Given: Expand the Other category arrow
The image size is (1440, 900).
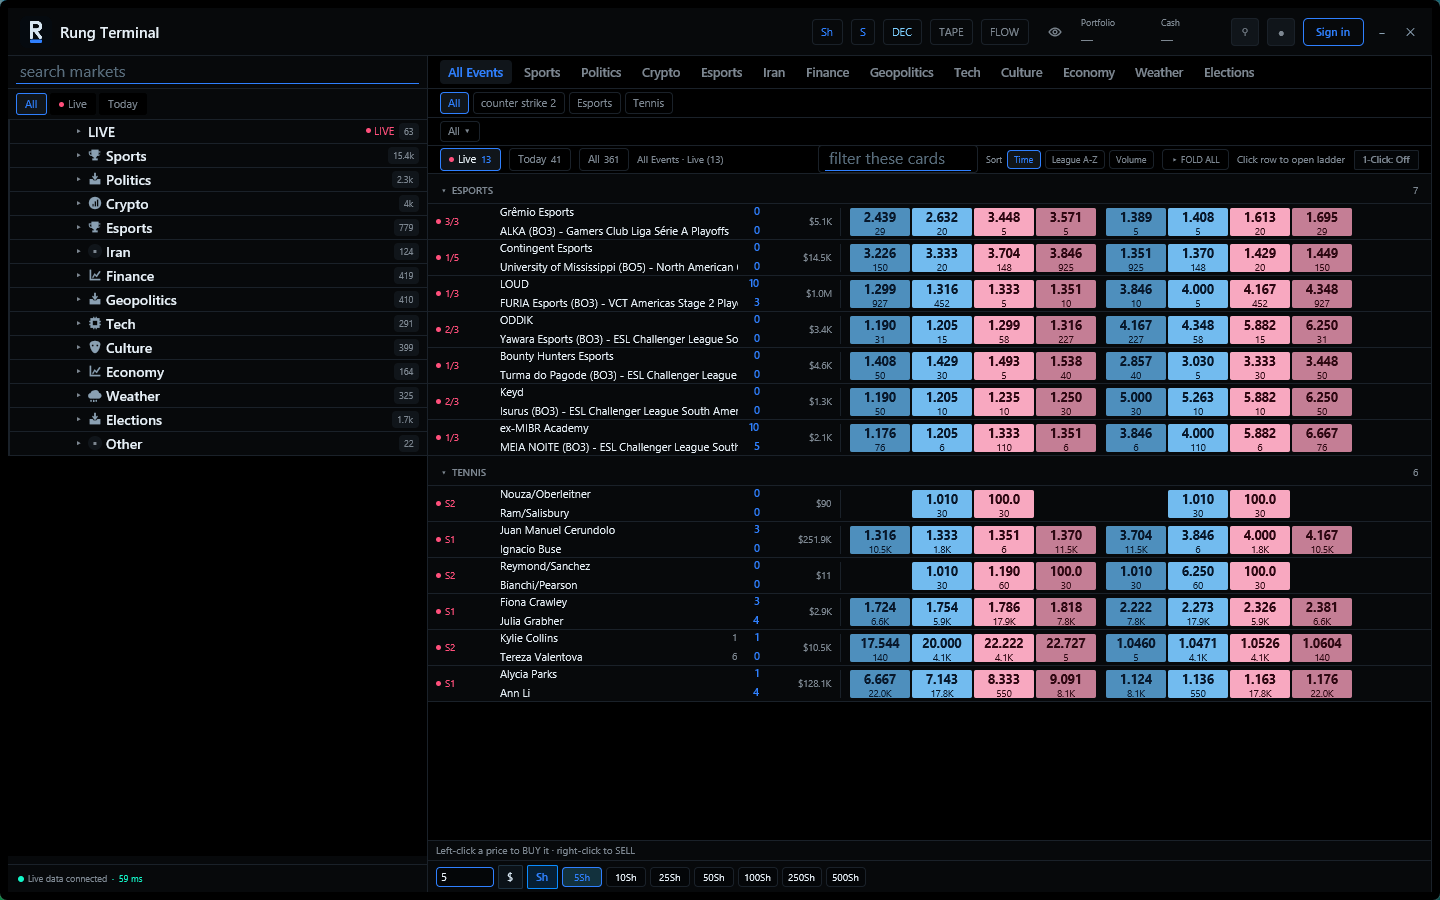Looking at the screenshot, I should pos(78,444).
